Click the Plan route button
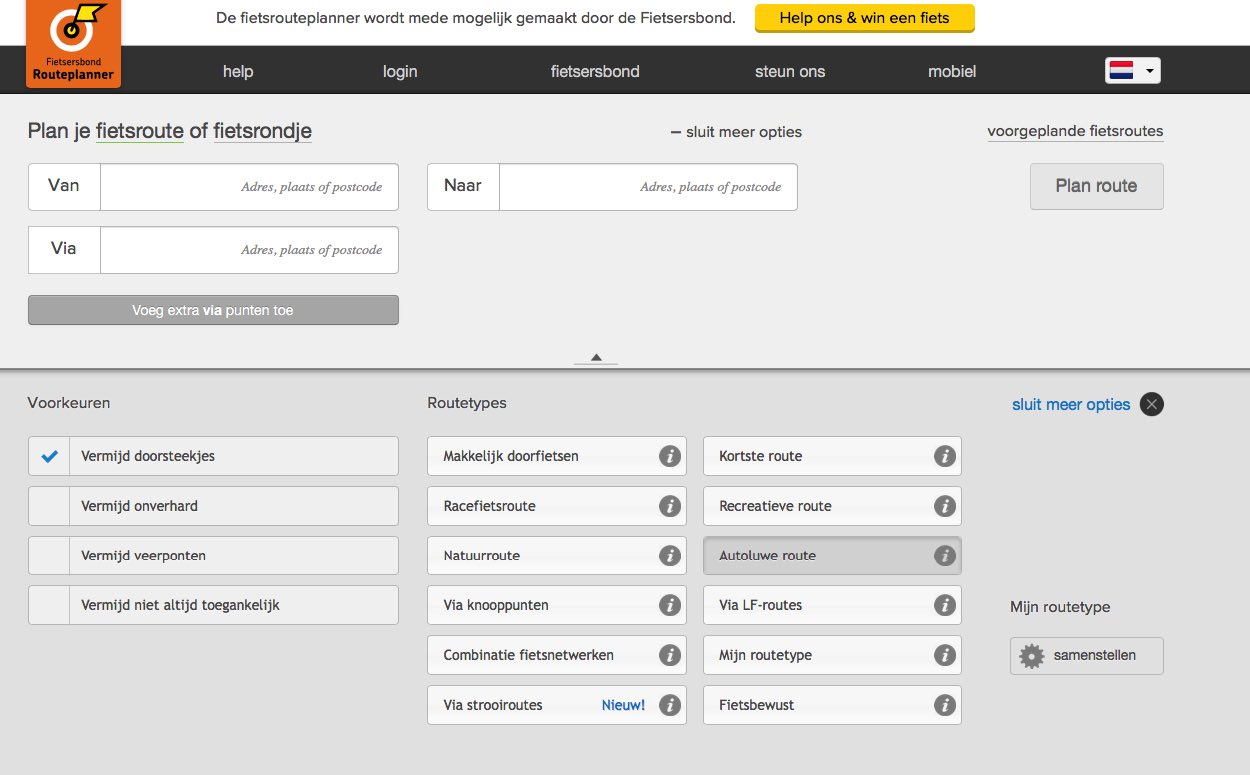This screenshot has height=775, width=1250. coord(1096,186)
